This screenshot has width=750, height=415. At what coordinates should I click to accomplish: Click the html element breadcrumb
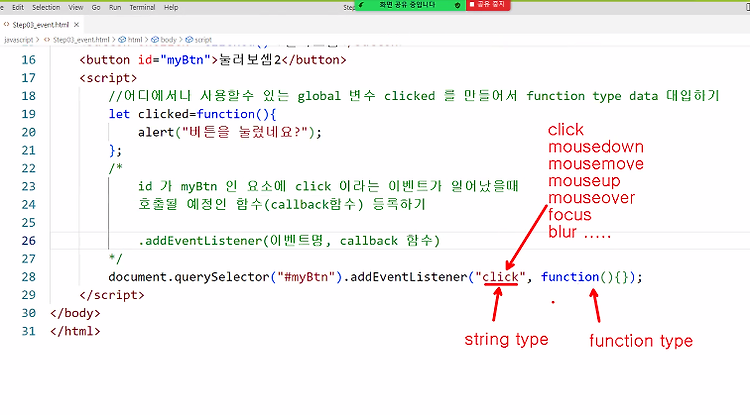pyautogui.click(x=135, y=40)
